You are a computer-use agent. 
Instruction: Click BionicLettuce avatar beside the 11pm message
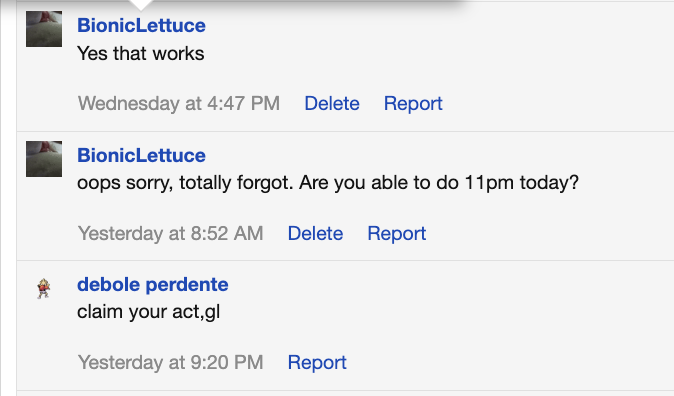(x=44, y=159)
